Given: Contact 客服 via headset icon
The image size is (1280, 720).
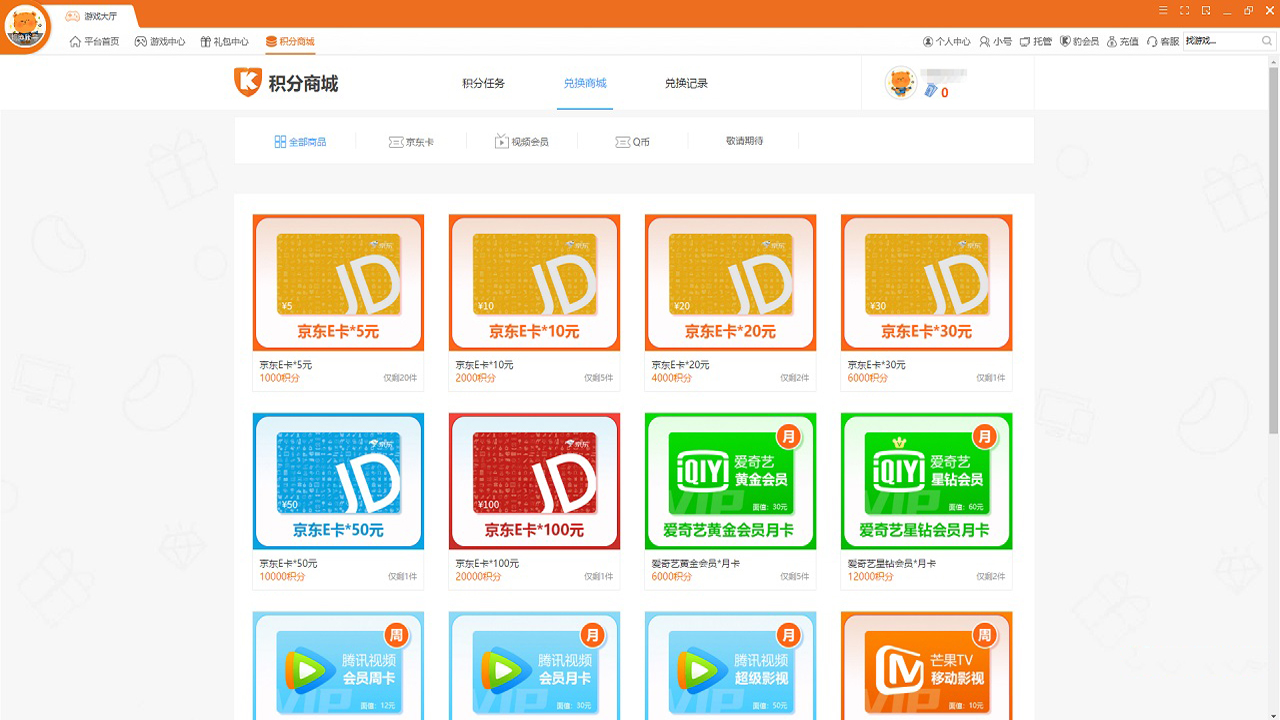Looking at the screenshot, I should click(1152, 42).
